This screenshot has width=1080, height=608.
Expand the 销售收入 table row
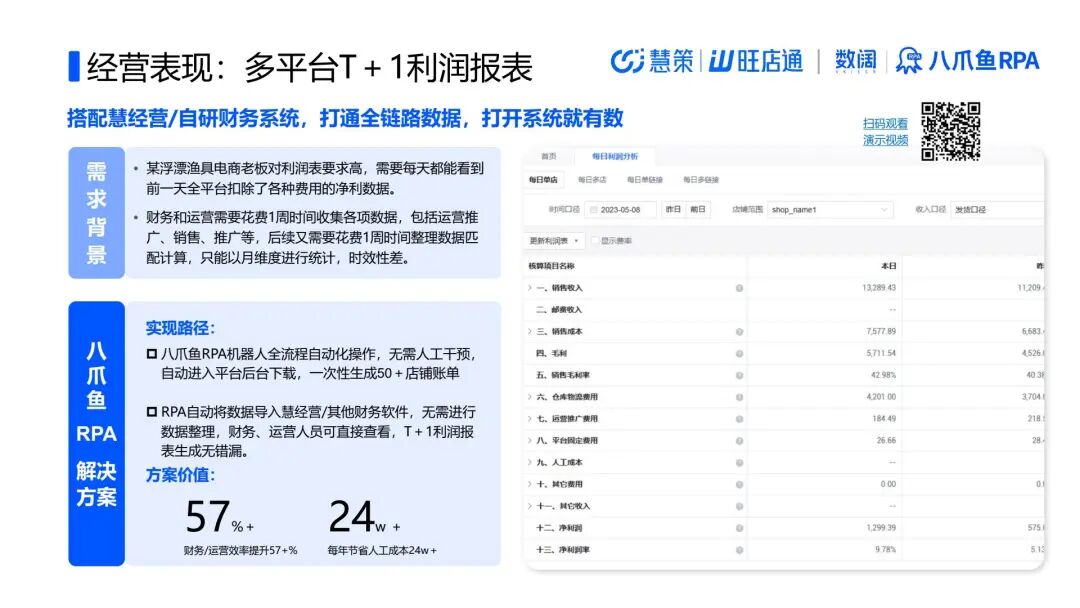(530, 287)
